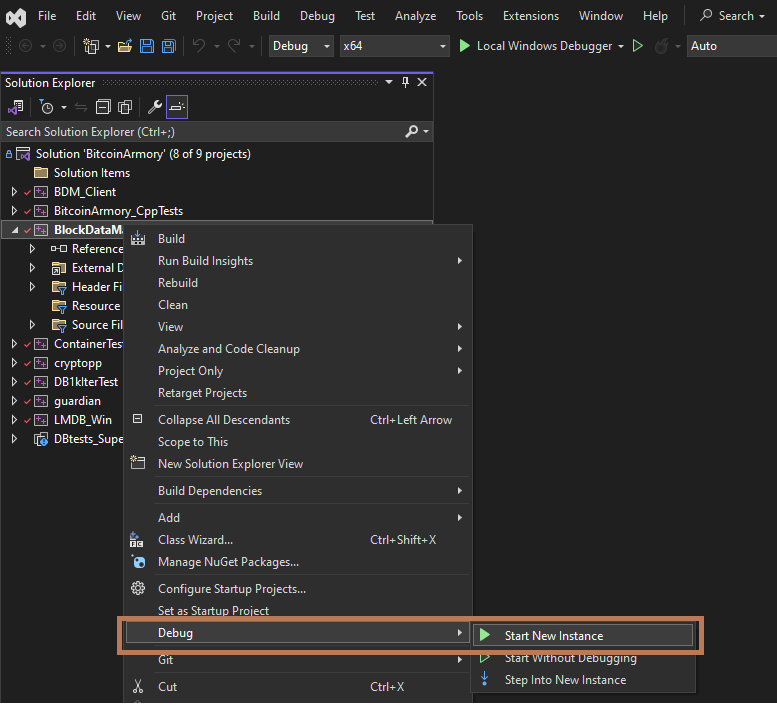Click the Open File folder icon
The height and width of the screenshot is (707, 777).
click(x=125, y=46)
